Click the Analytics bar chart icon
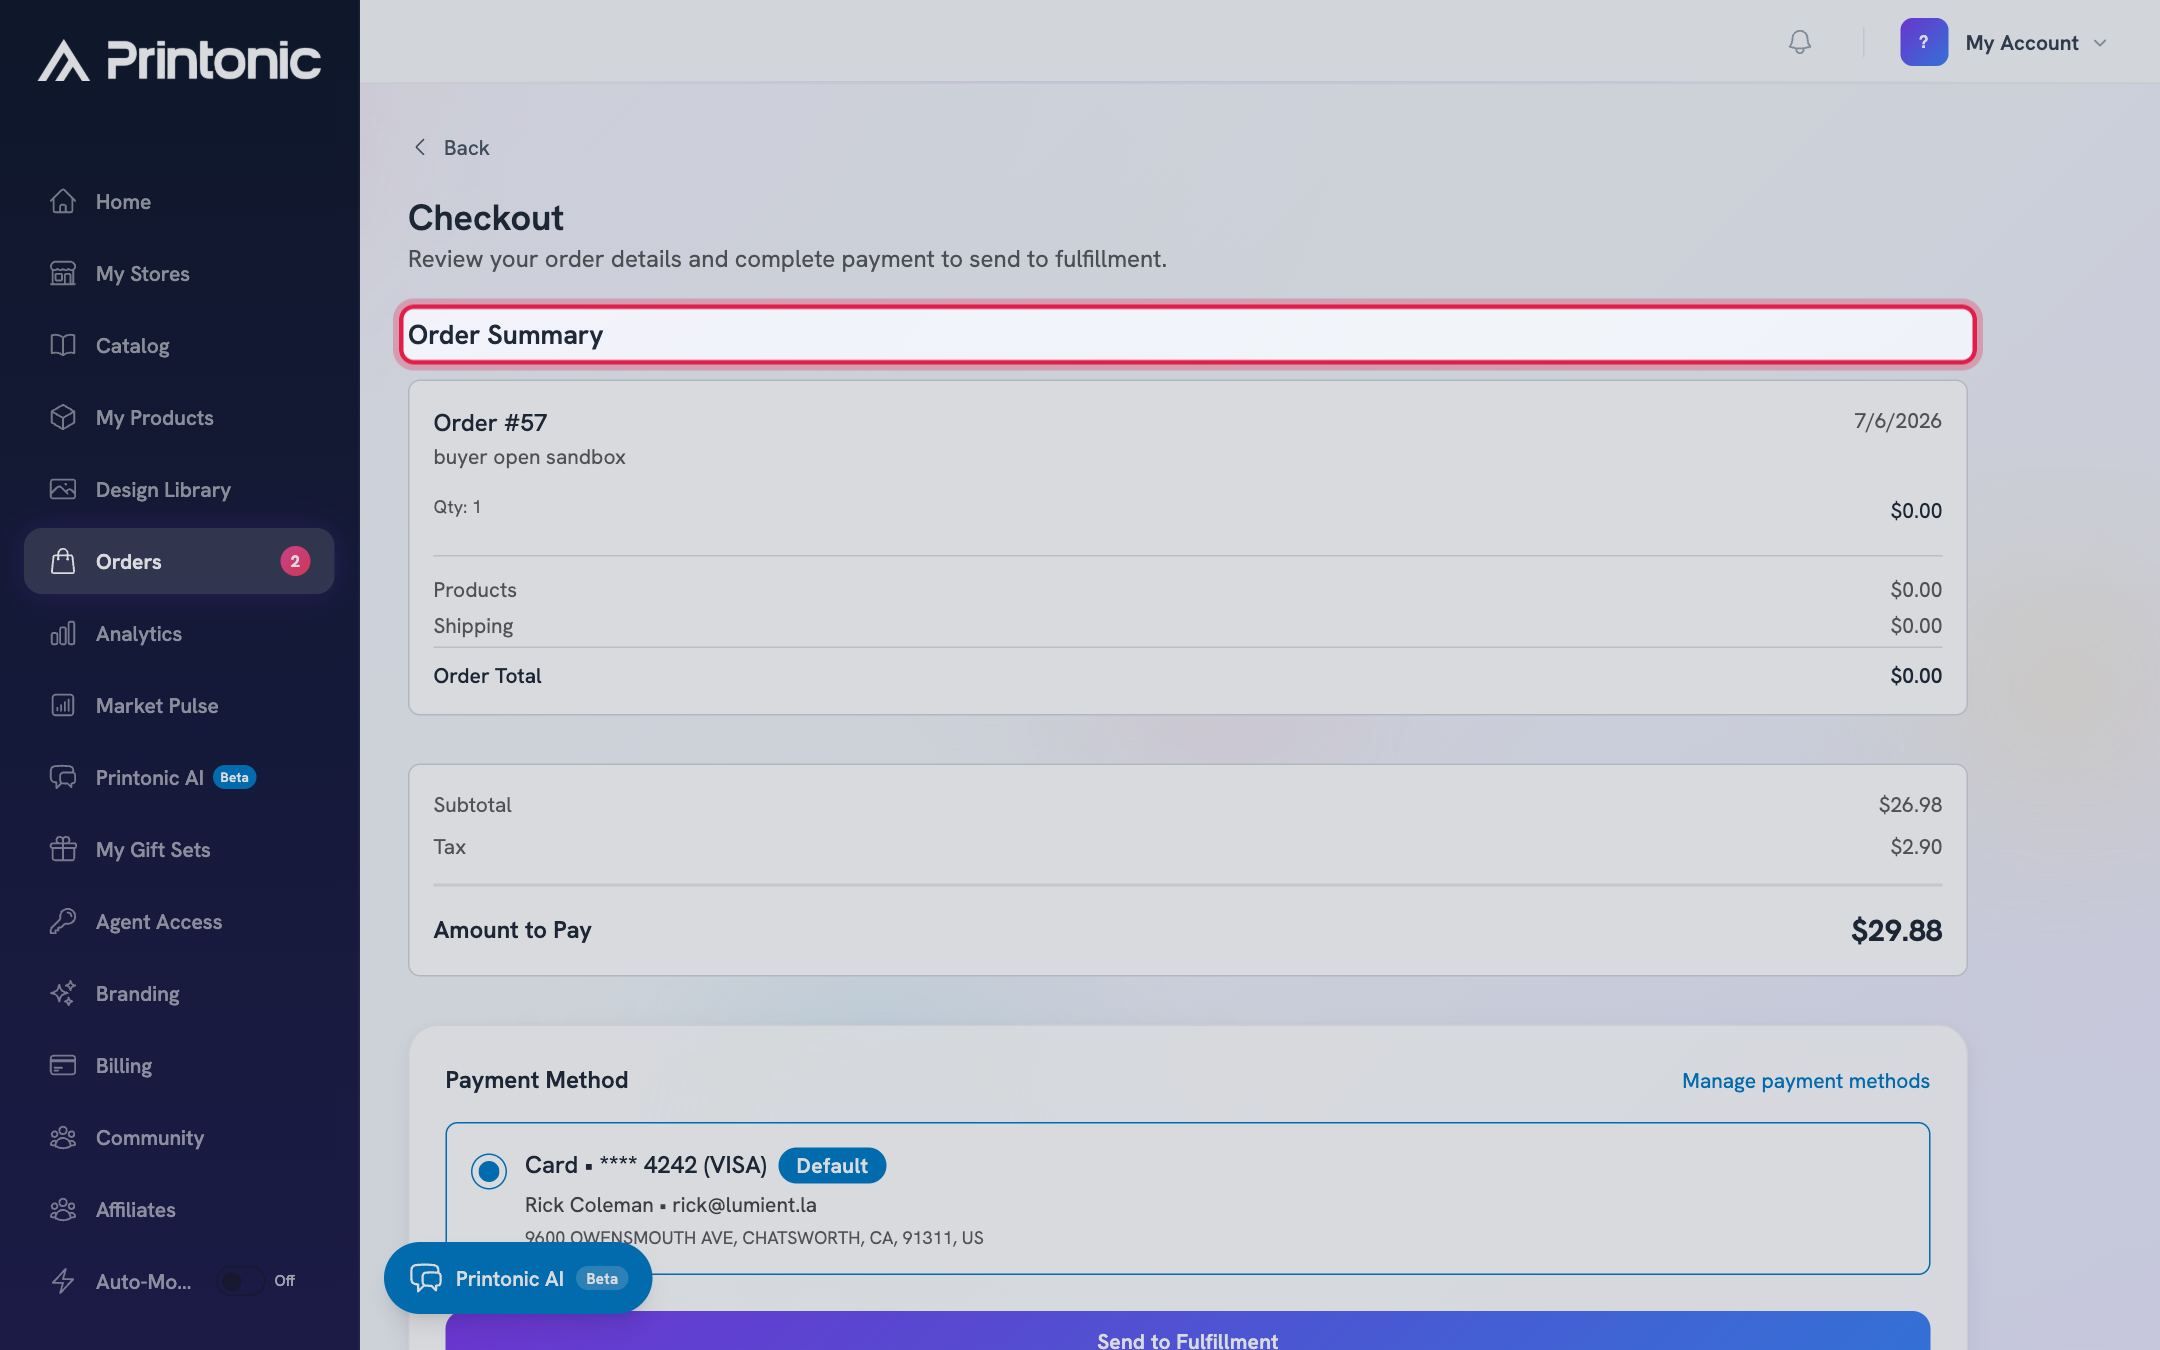The width and height of the screenshot is (2160, 1350). (x=63, y=633)
